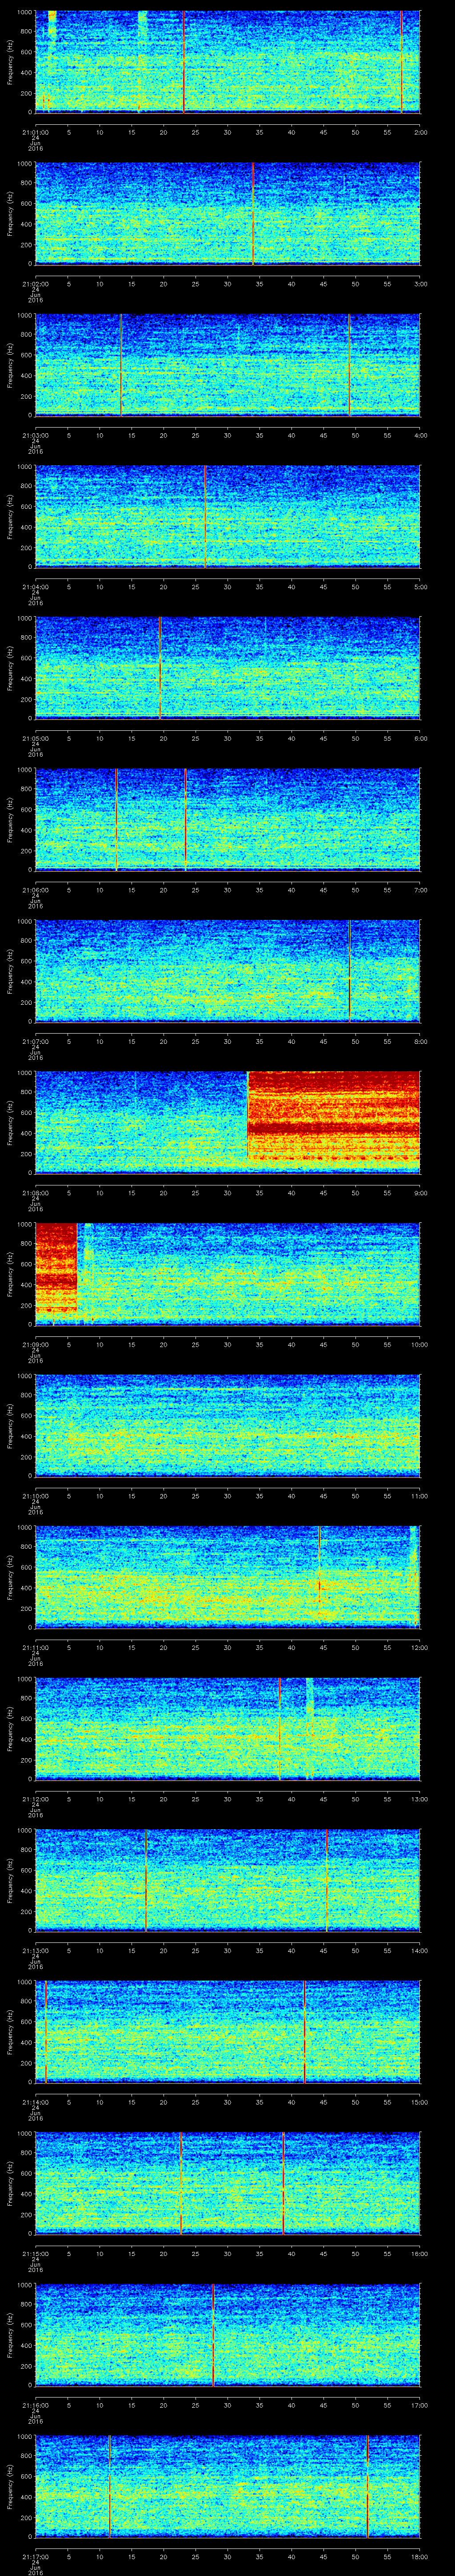The image size is (455, 2576).
Task: Click the red broadband noise block in the 21:08:00 spectrogram
Action: click(x=333, y=1120)
